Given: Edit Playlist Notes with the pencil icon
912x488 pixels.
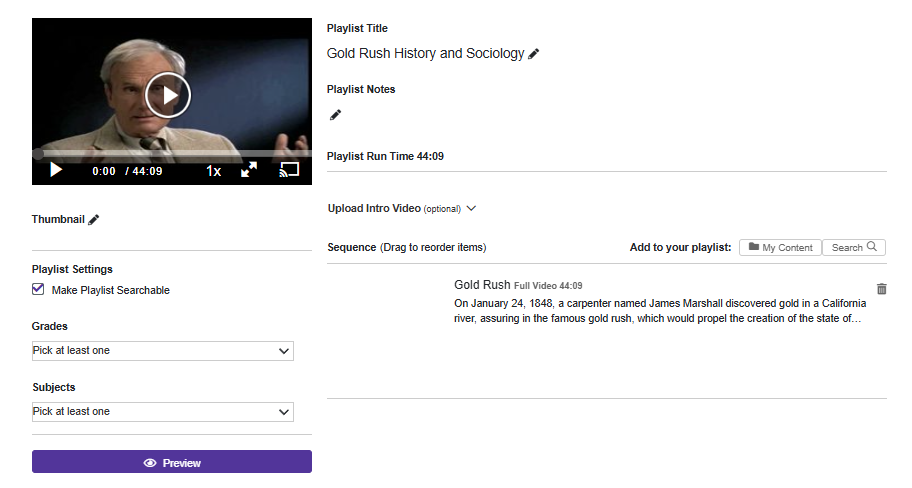Looking at the screenshot, I should coord(336,115).
